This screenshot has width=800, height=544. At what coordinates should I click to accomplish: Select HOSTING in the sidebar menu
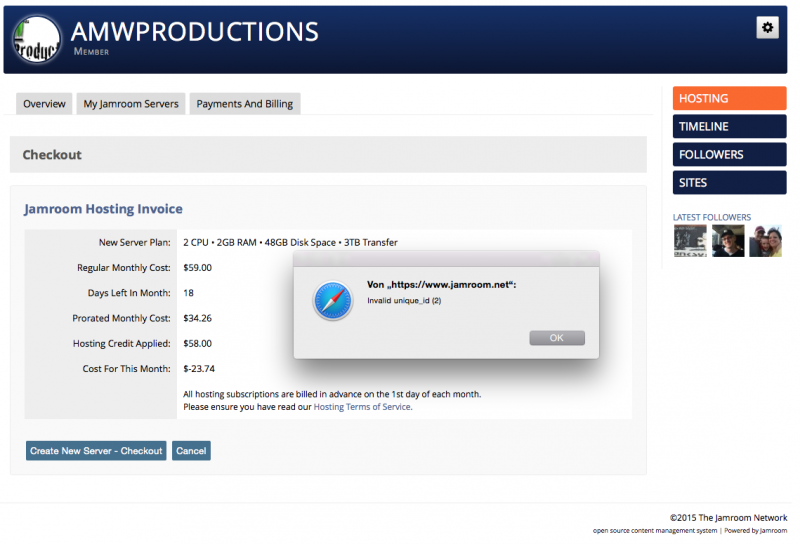pos(729,98)
